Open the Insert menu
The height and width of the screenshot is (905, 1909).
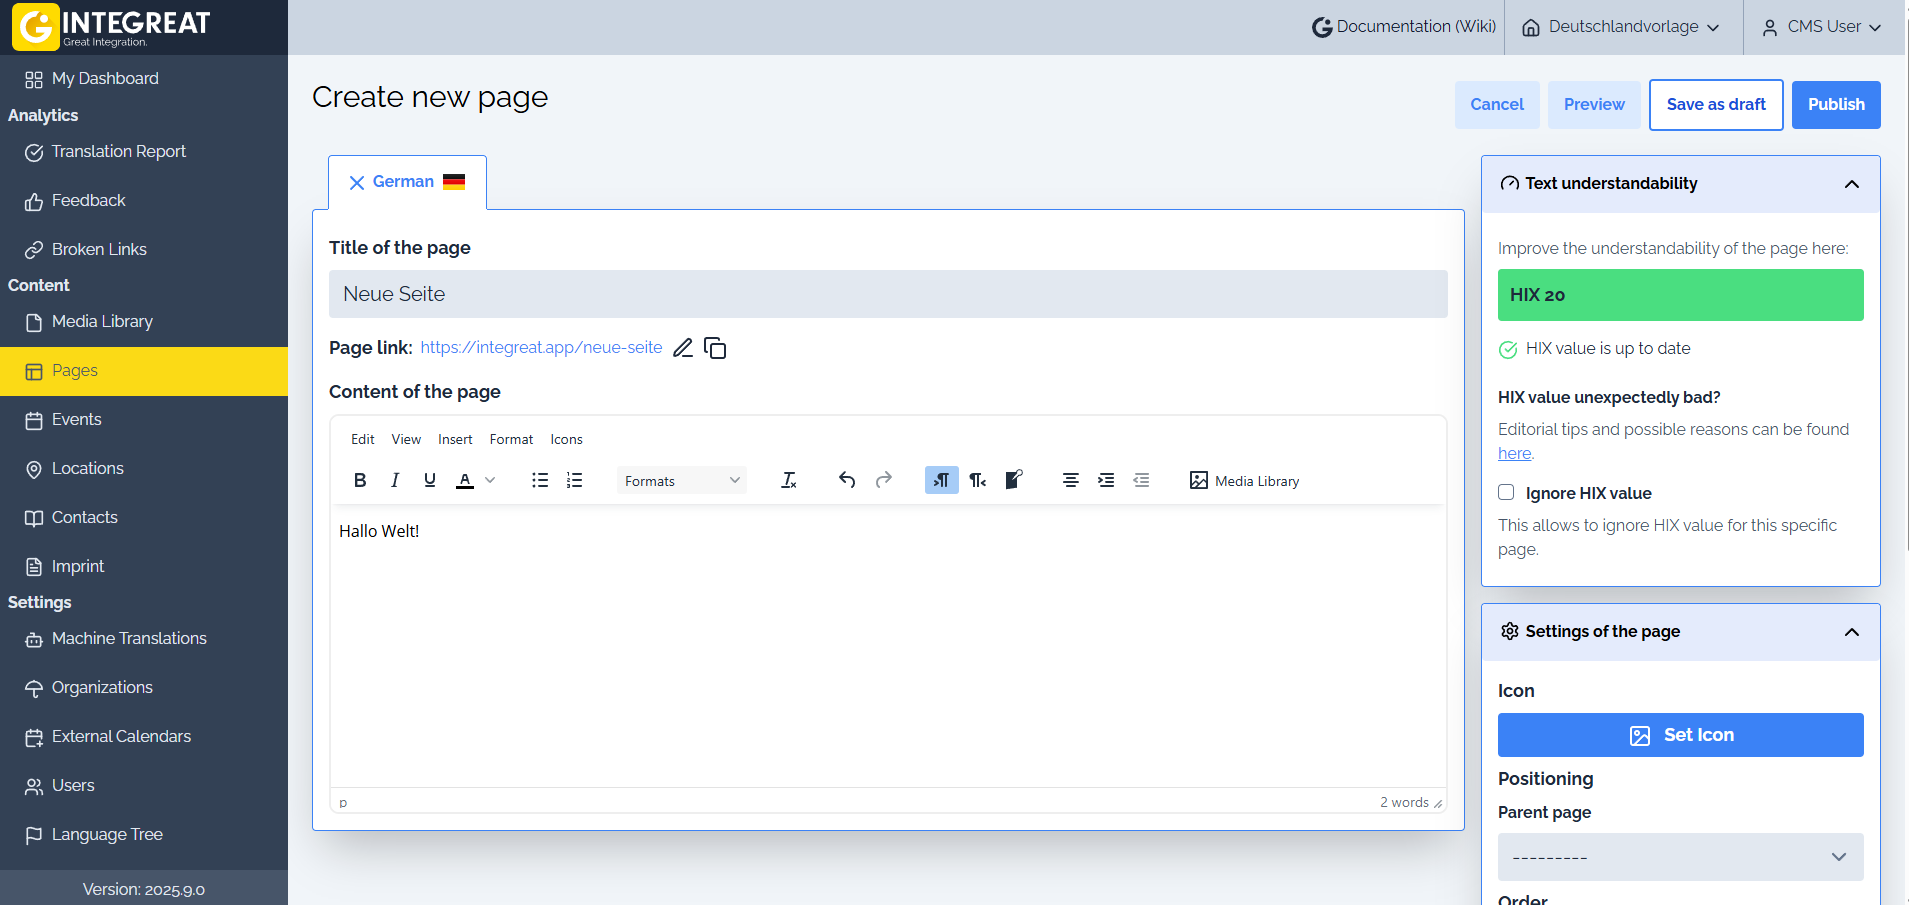[x=455, y=439]
